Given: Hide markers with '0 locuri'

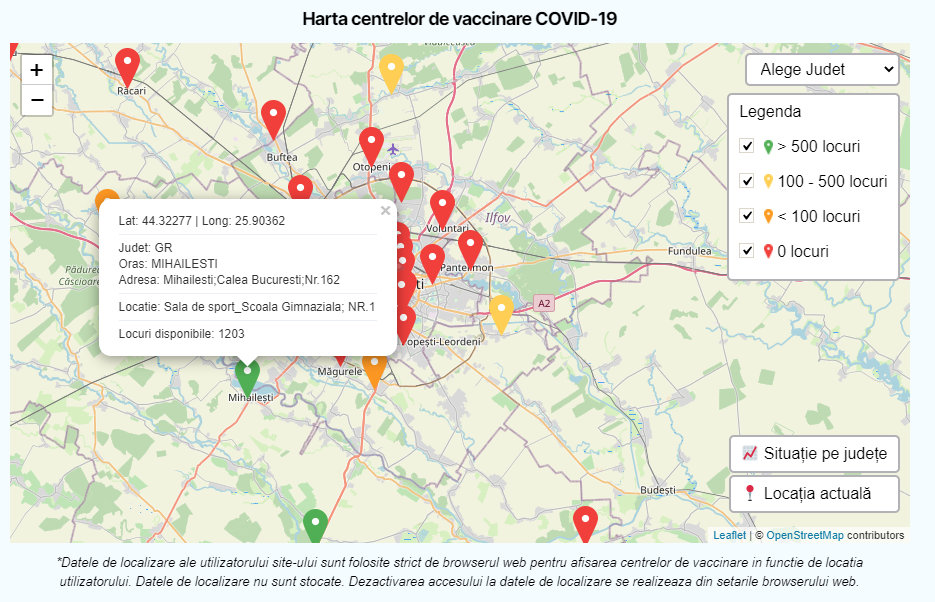Looking at the screenshot, I should [x=746, y=251].
